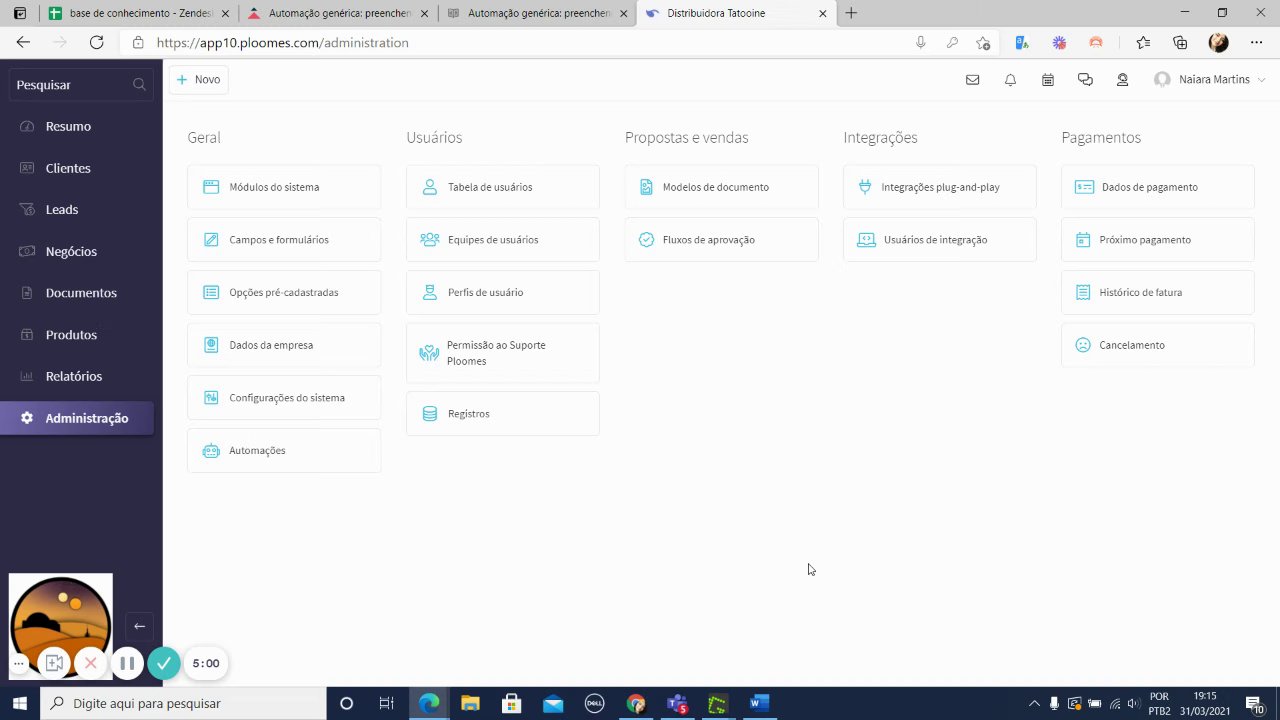The image size is (1280, 720).
Task: Go to Clientes in the sidebar
Action: pyautogui.click(x=68, y=169)
